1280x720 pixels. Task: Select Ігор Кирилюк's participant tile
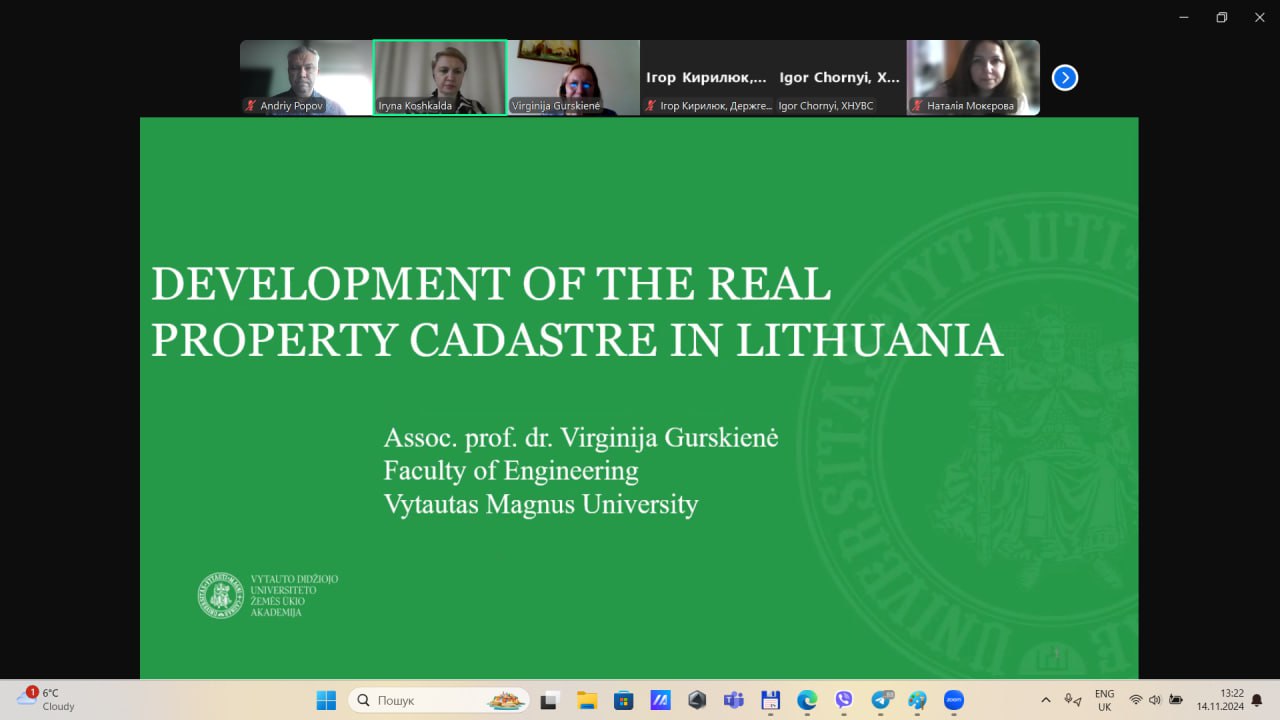coord(707,77)
